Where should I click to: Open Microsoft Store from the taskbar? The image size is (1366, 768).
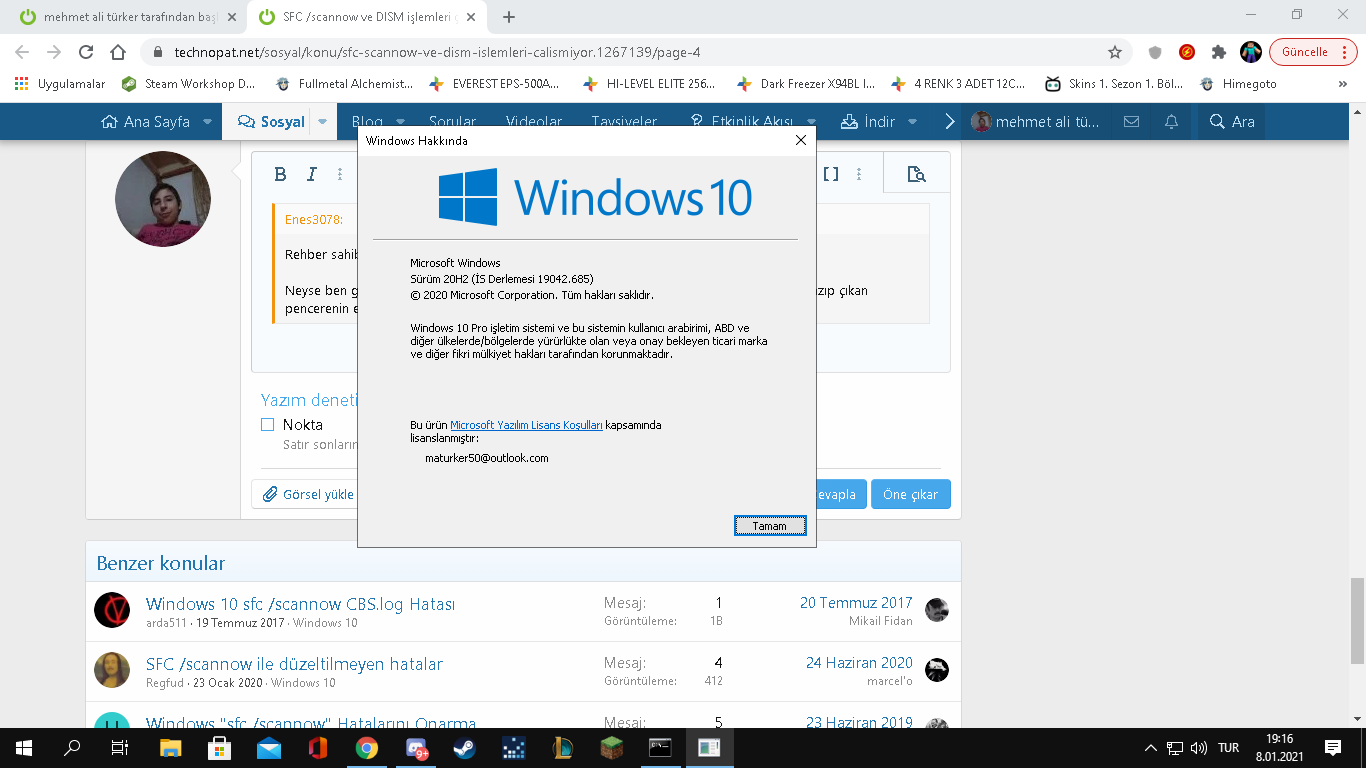tap(220, 747)
